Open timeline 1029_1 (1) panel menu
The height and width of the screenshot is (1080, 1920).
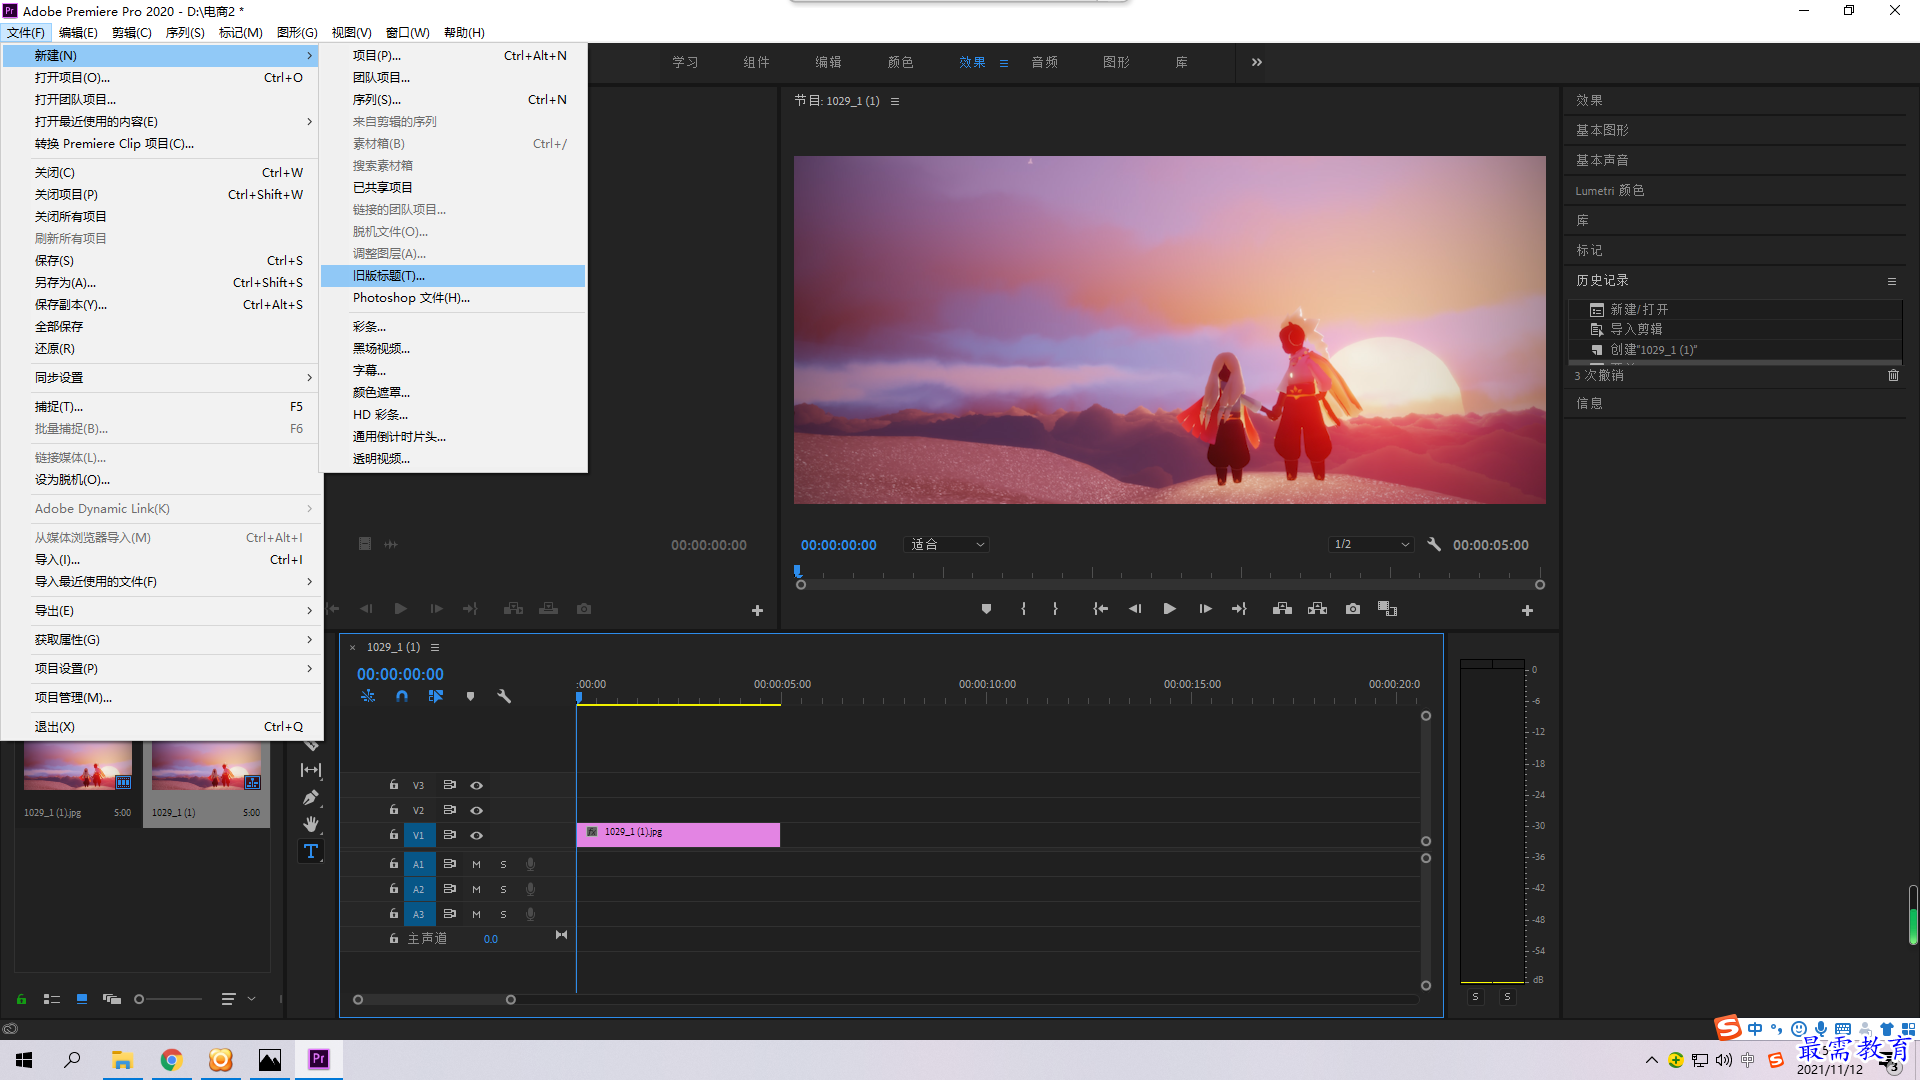(435, 647)
